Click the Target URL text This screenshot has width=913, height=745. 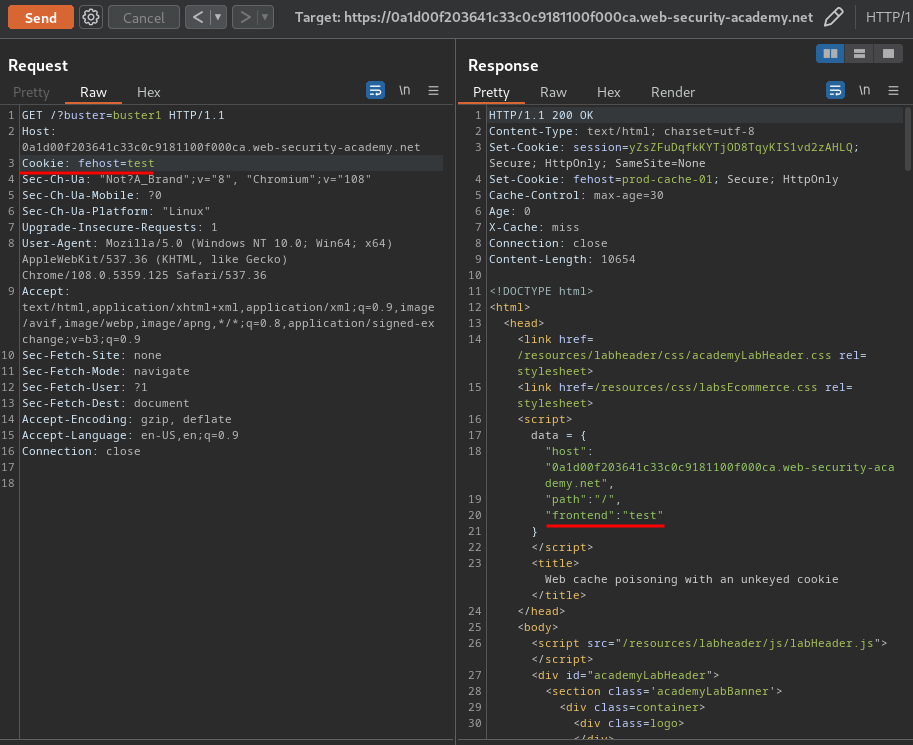554,17
